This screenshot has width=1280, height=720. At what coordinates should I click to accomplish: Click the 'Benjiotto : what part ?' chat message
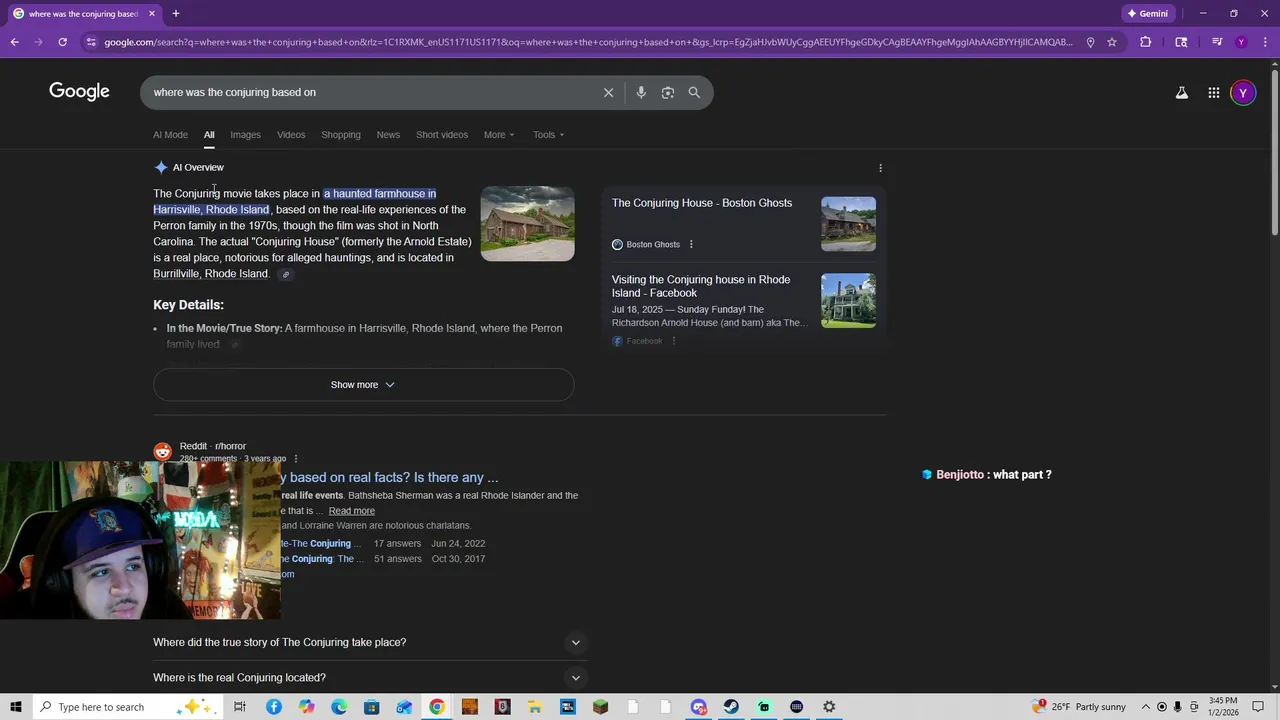(x=986, y=475)
